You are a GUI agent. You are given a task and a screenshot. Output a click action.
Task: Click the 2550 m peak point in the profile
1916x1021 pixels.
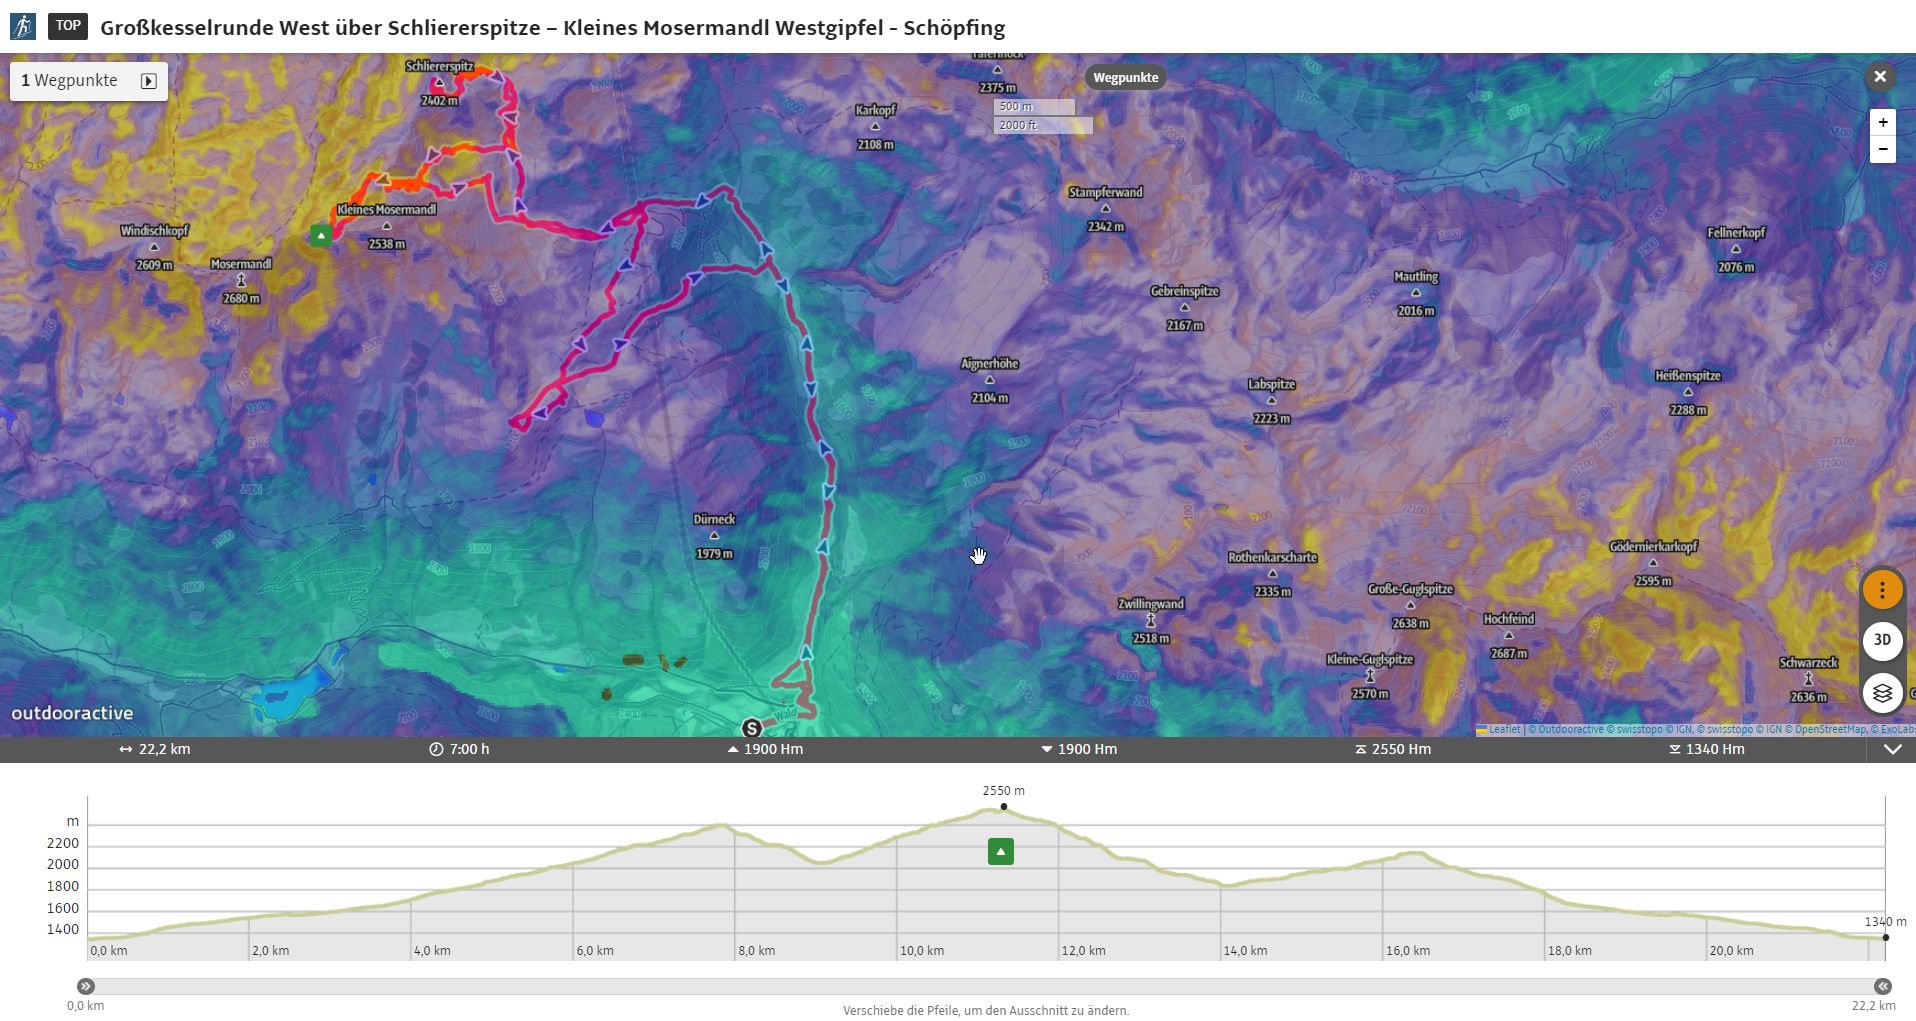[x=1003, y=806]
